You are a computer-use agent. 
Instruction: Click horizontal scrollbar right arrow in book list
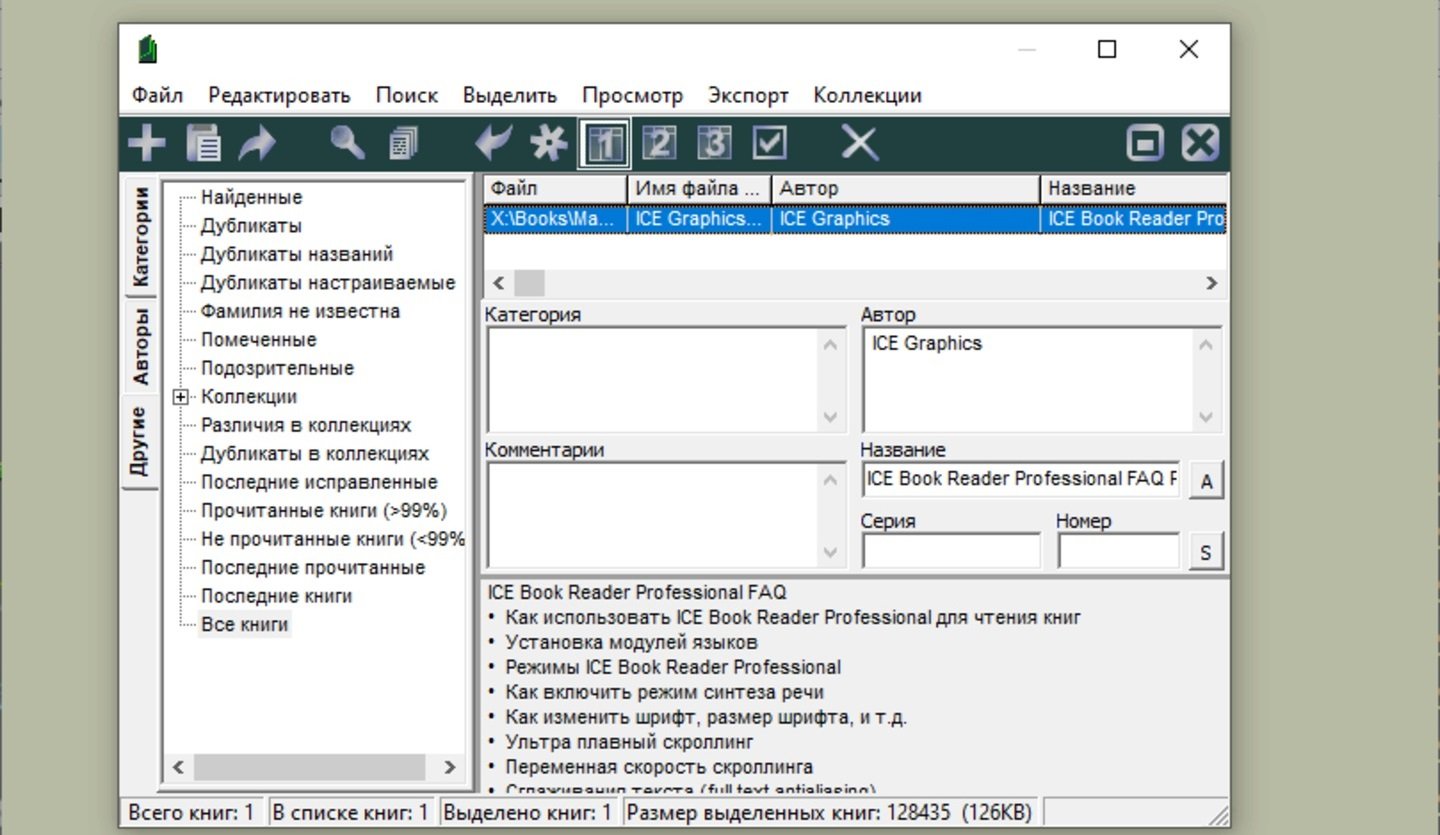pyautogui.click(x=1212, y=283)
